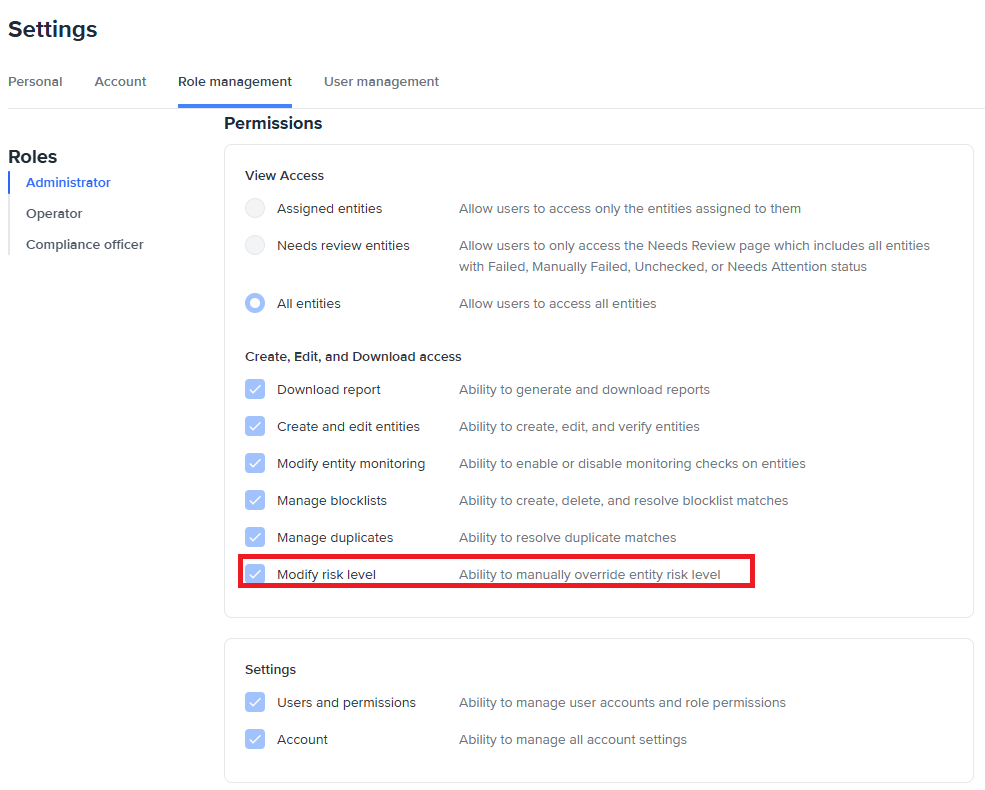Open the Personal settings tab
This screenshot has height=790, width=985.
(35, 82)
